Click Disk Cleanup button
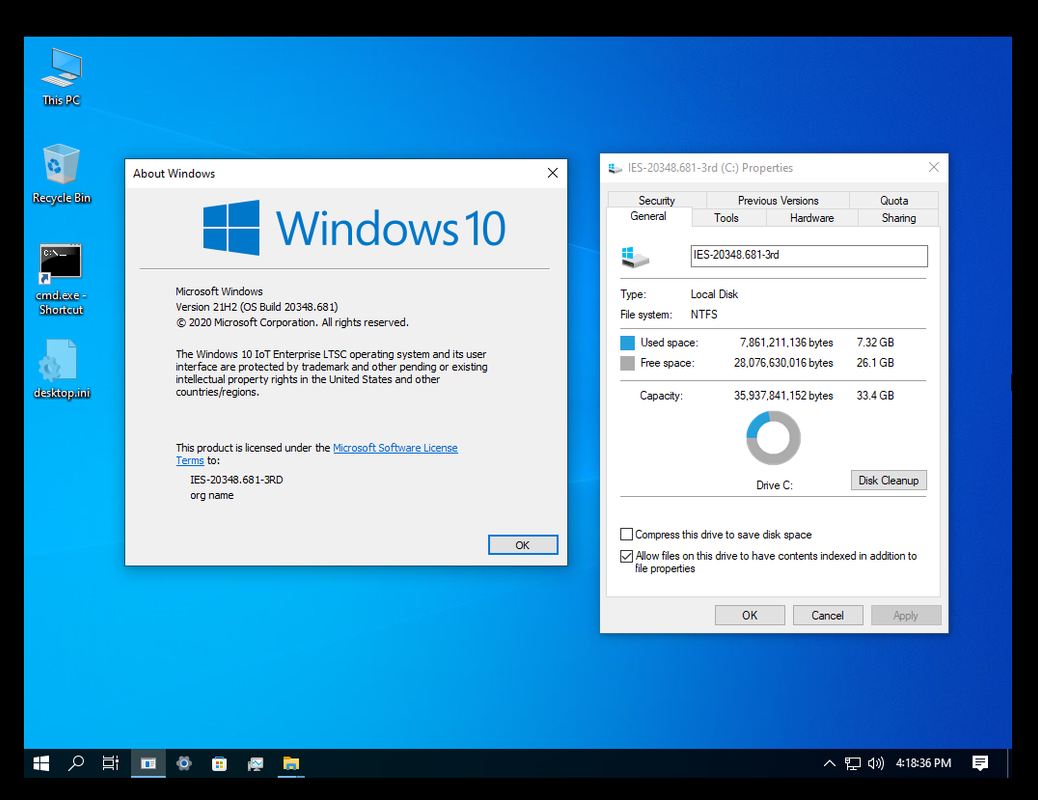The height and width of the screenshot is (800, 1038). [x=888, y=480]
